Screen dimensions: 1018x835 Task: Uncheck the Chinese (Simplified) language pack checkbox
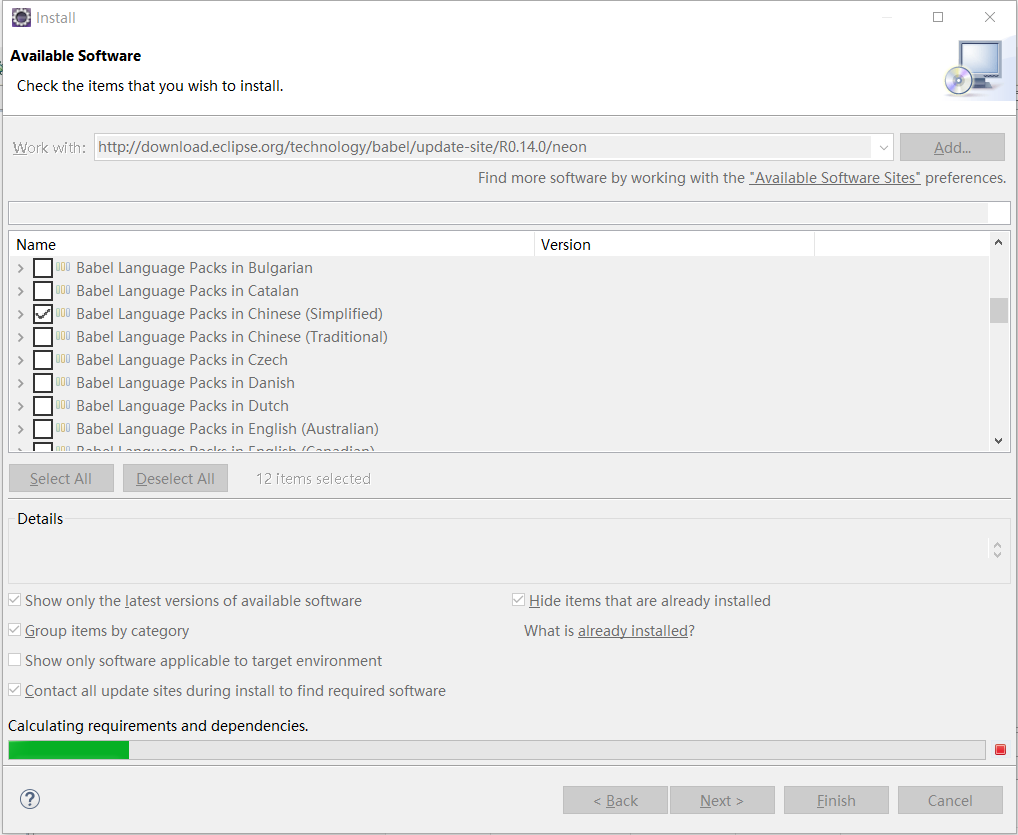point(43,314)
